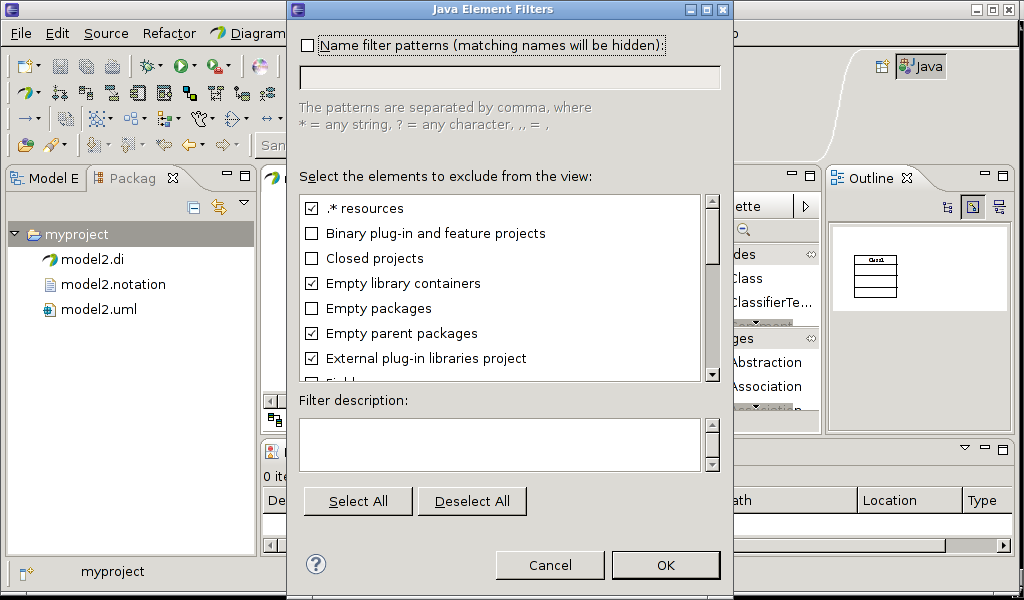
Task: Click the activity diagram toolbar icon
Action: (59, 93)
